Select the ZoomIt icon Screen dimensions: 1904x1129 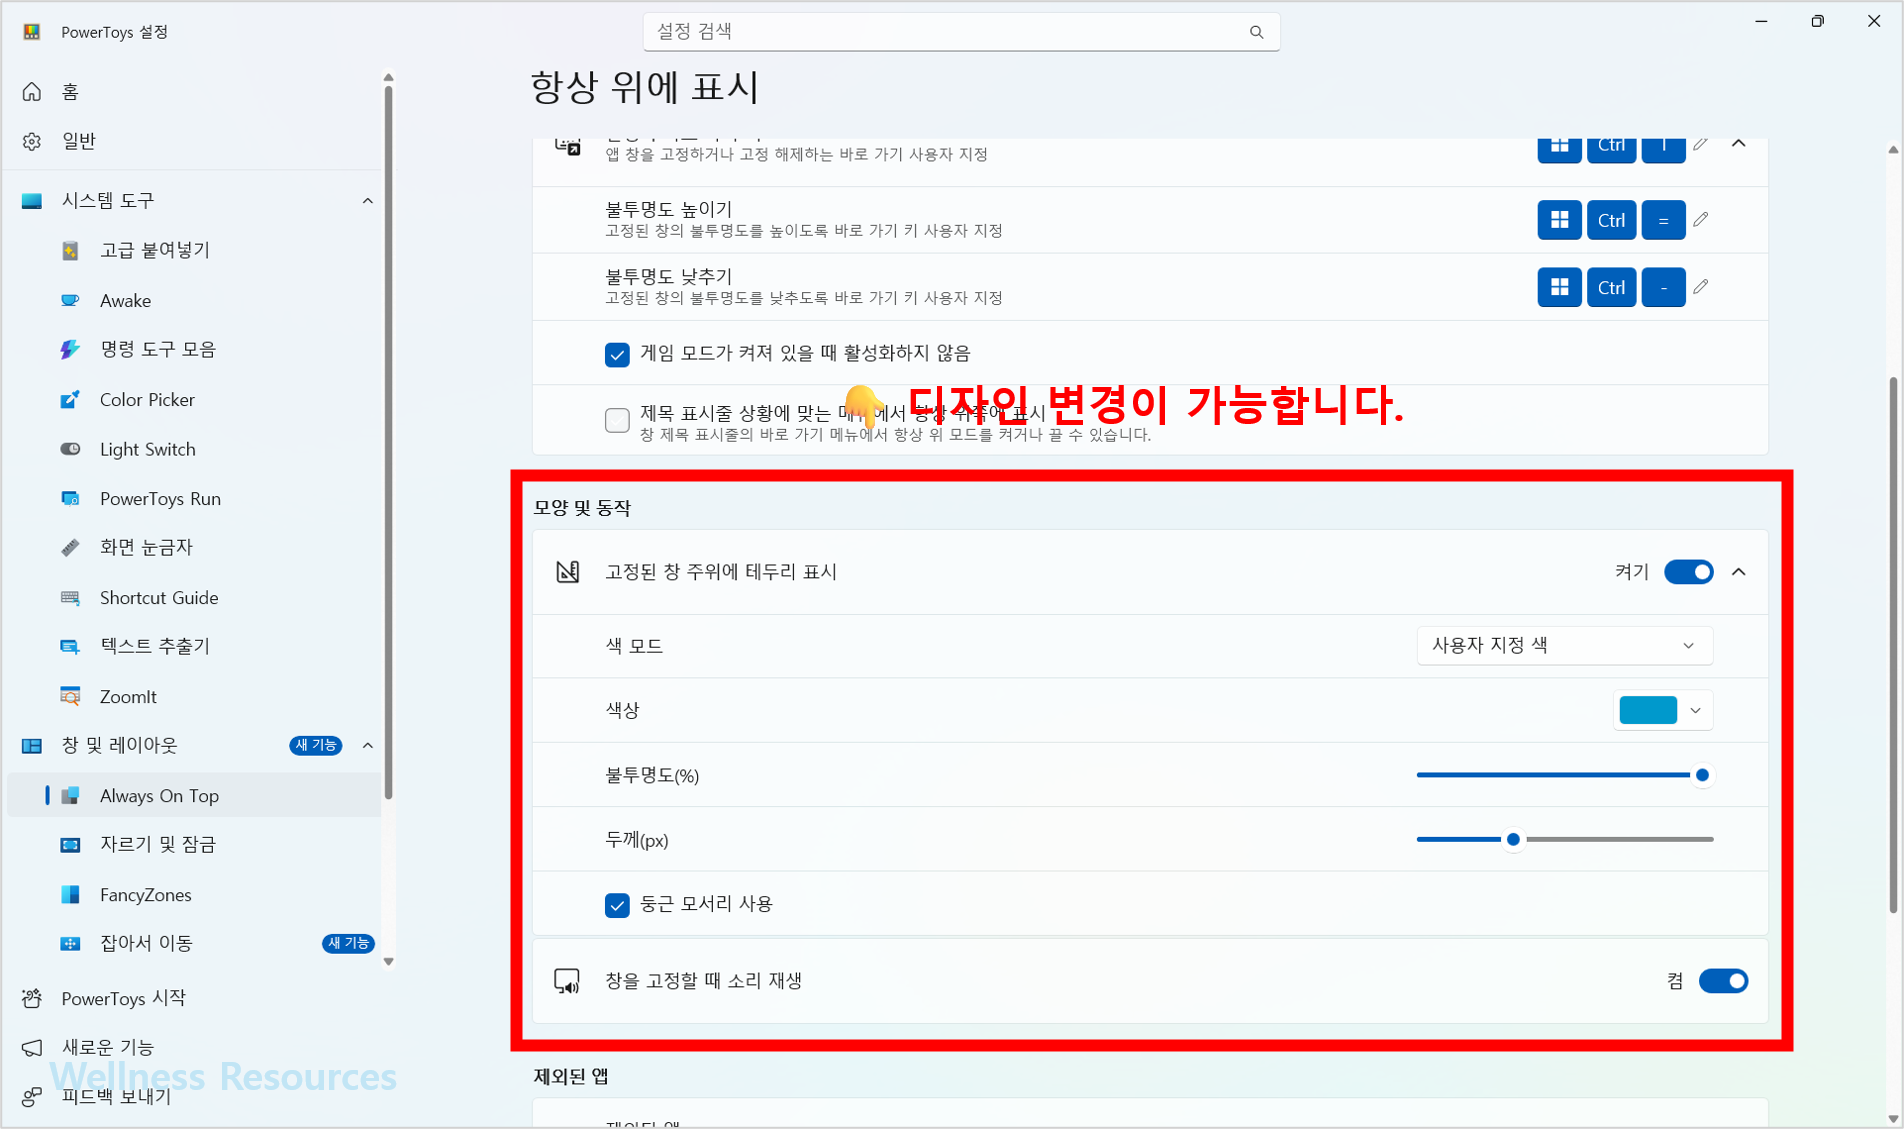(x=70, y=696)
